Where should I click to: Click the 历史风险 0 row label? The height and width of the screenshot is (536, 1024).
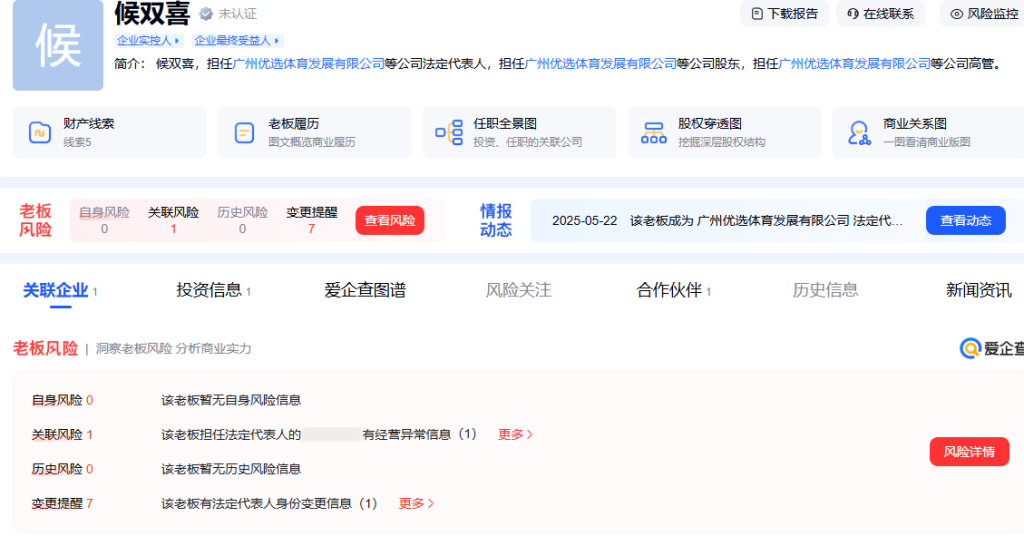(x=62, y=469)
